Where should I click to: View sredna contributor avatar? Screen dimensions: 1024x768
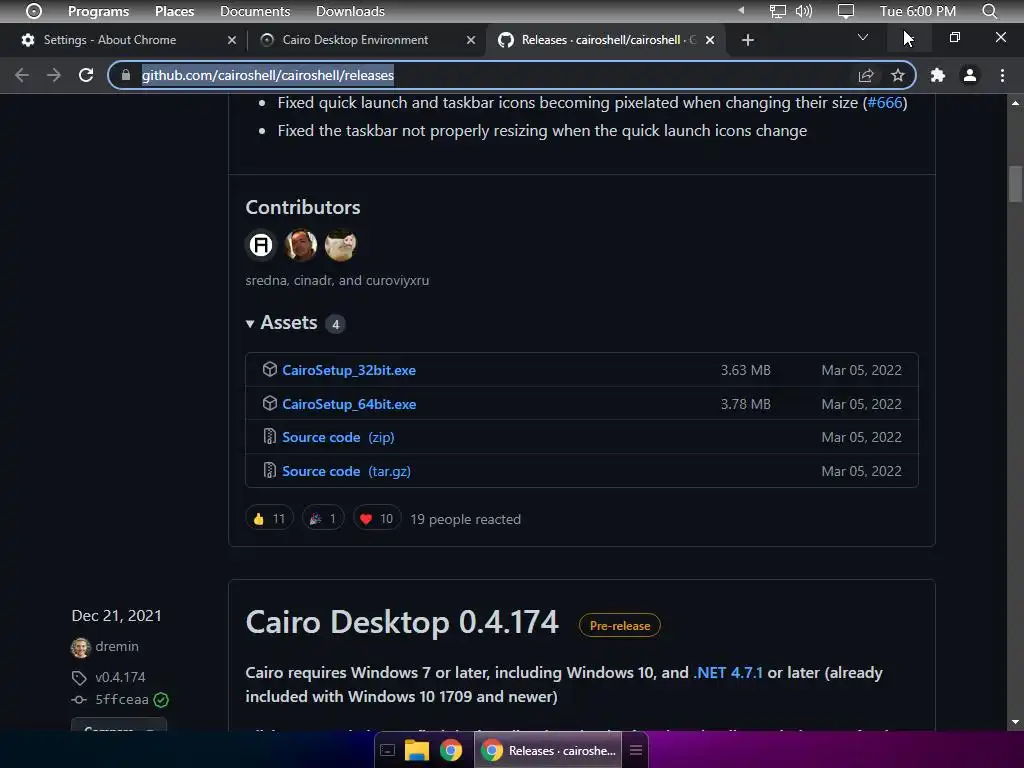click(261, 245)
